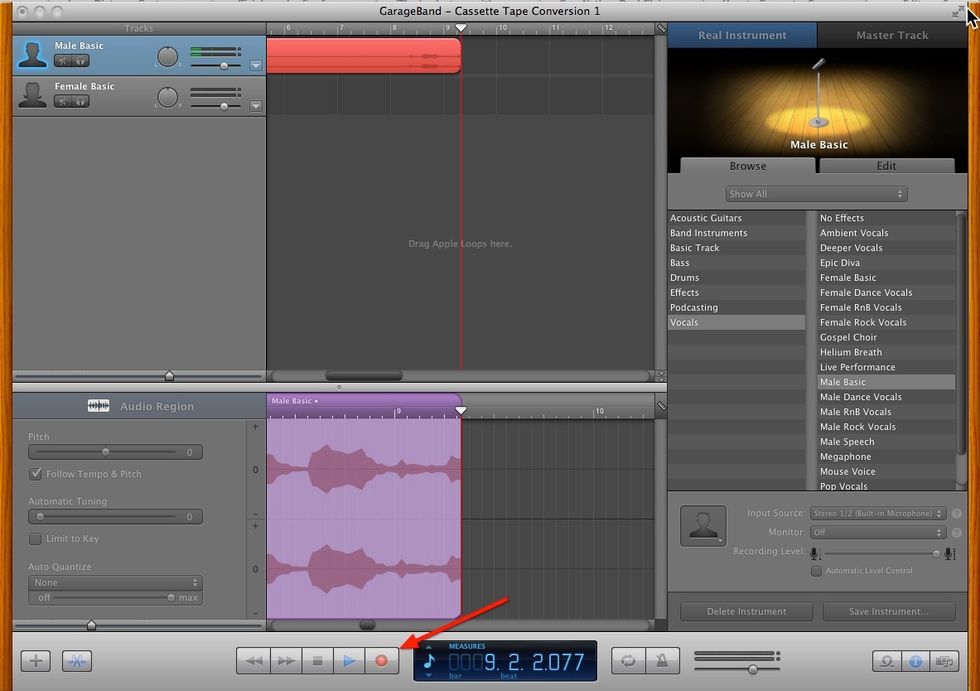980x691 pixels.
Task: Open the Media Browser icon
Action: pyautogui.click(x=944, y=660)
